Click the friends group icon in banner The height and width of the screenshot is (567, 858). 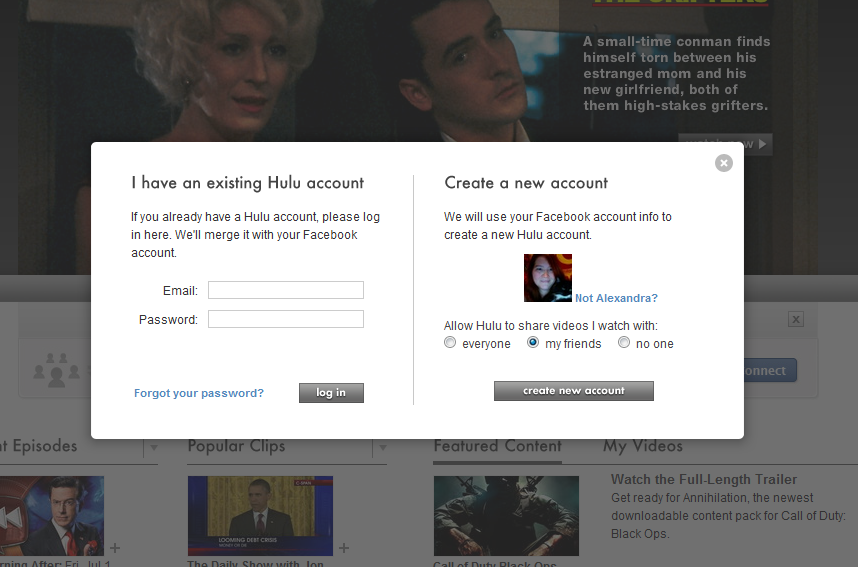click(x=56, y=370)
